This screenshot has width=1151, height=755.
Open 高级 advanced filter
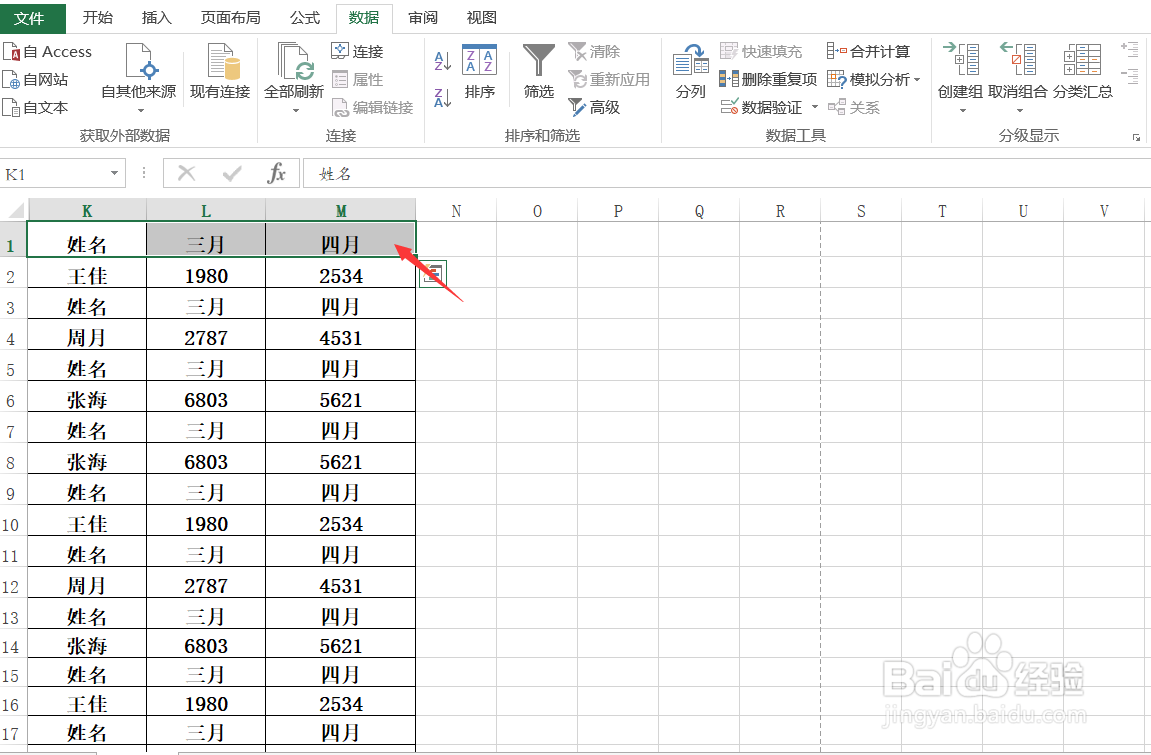point(595,107)
